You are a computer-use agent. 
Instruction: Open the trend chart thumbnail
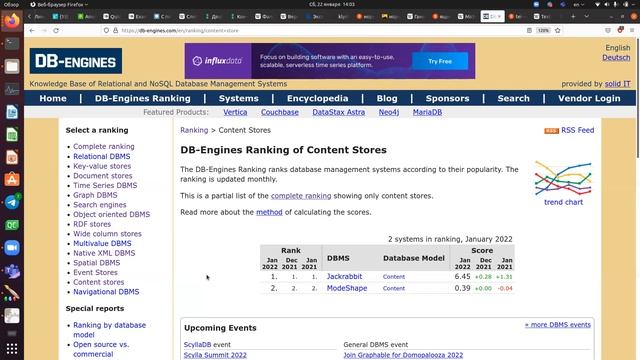coord(563,178)
